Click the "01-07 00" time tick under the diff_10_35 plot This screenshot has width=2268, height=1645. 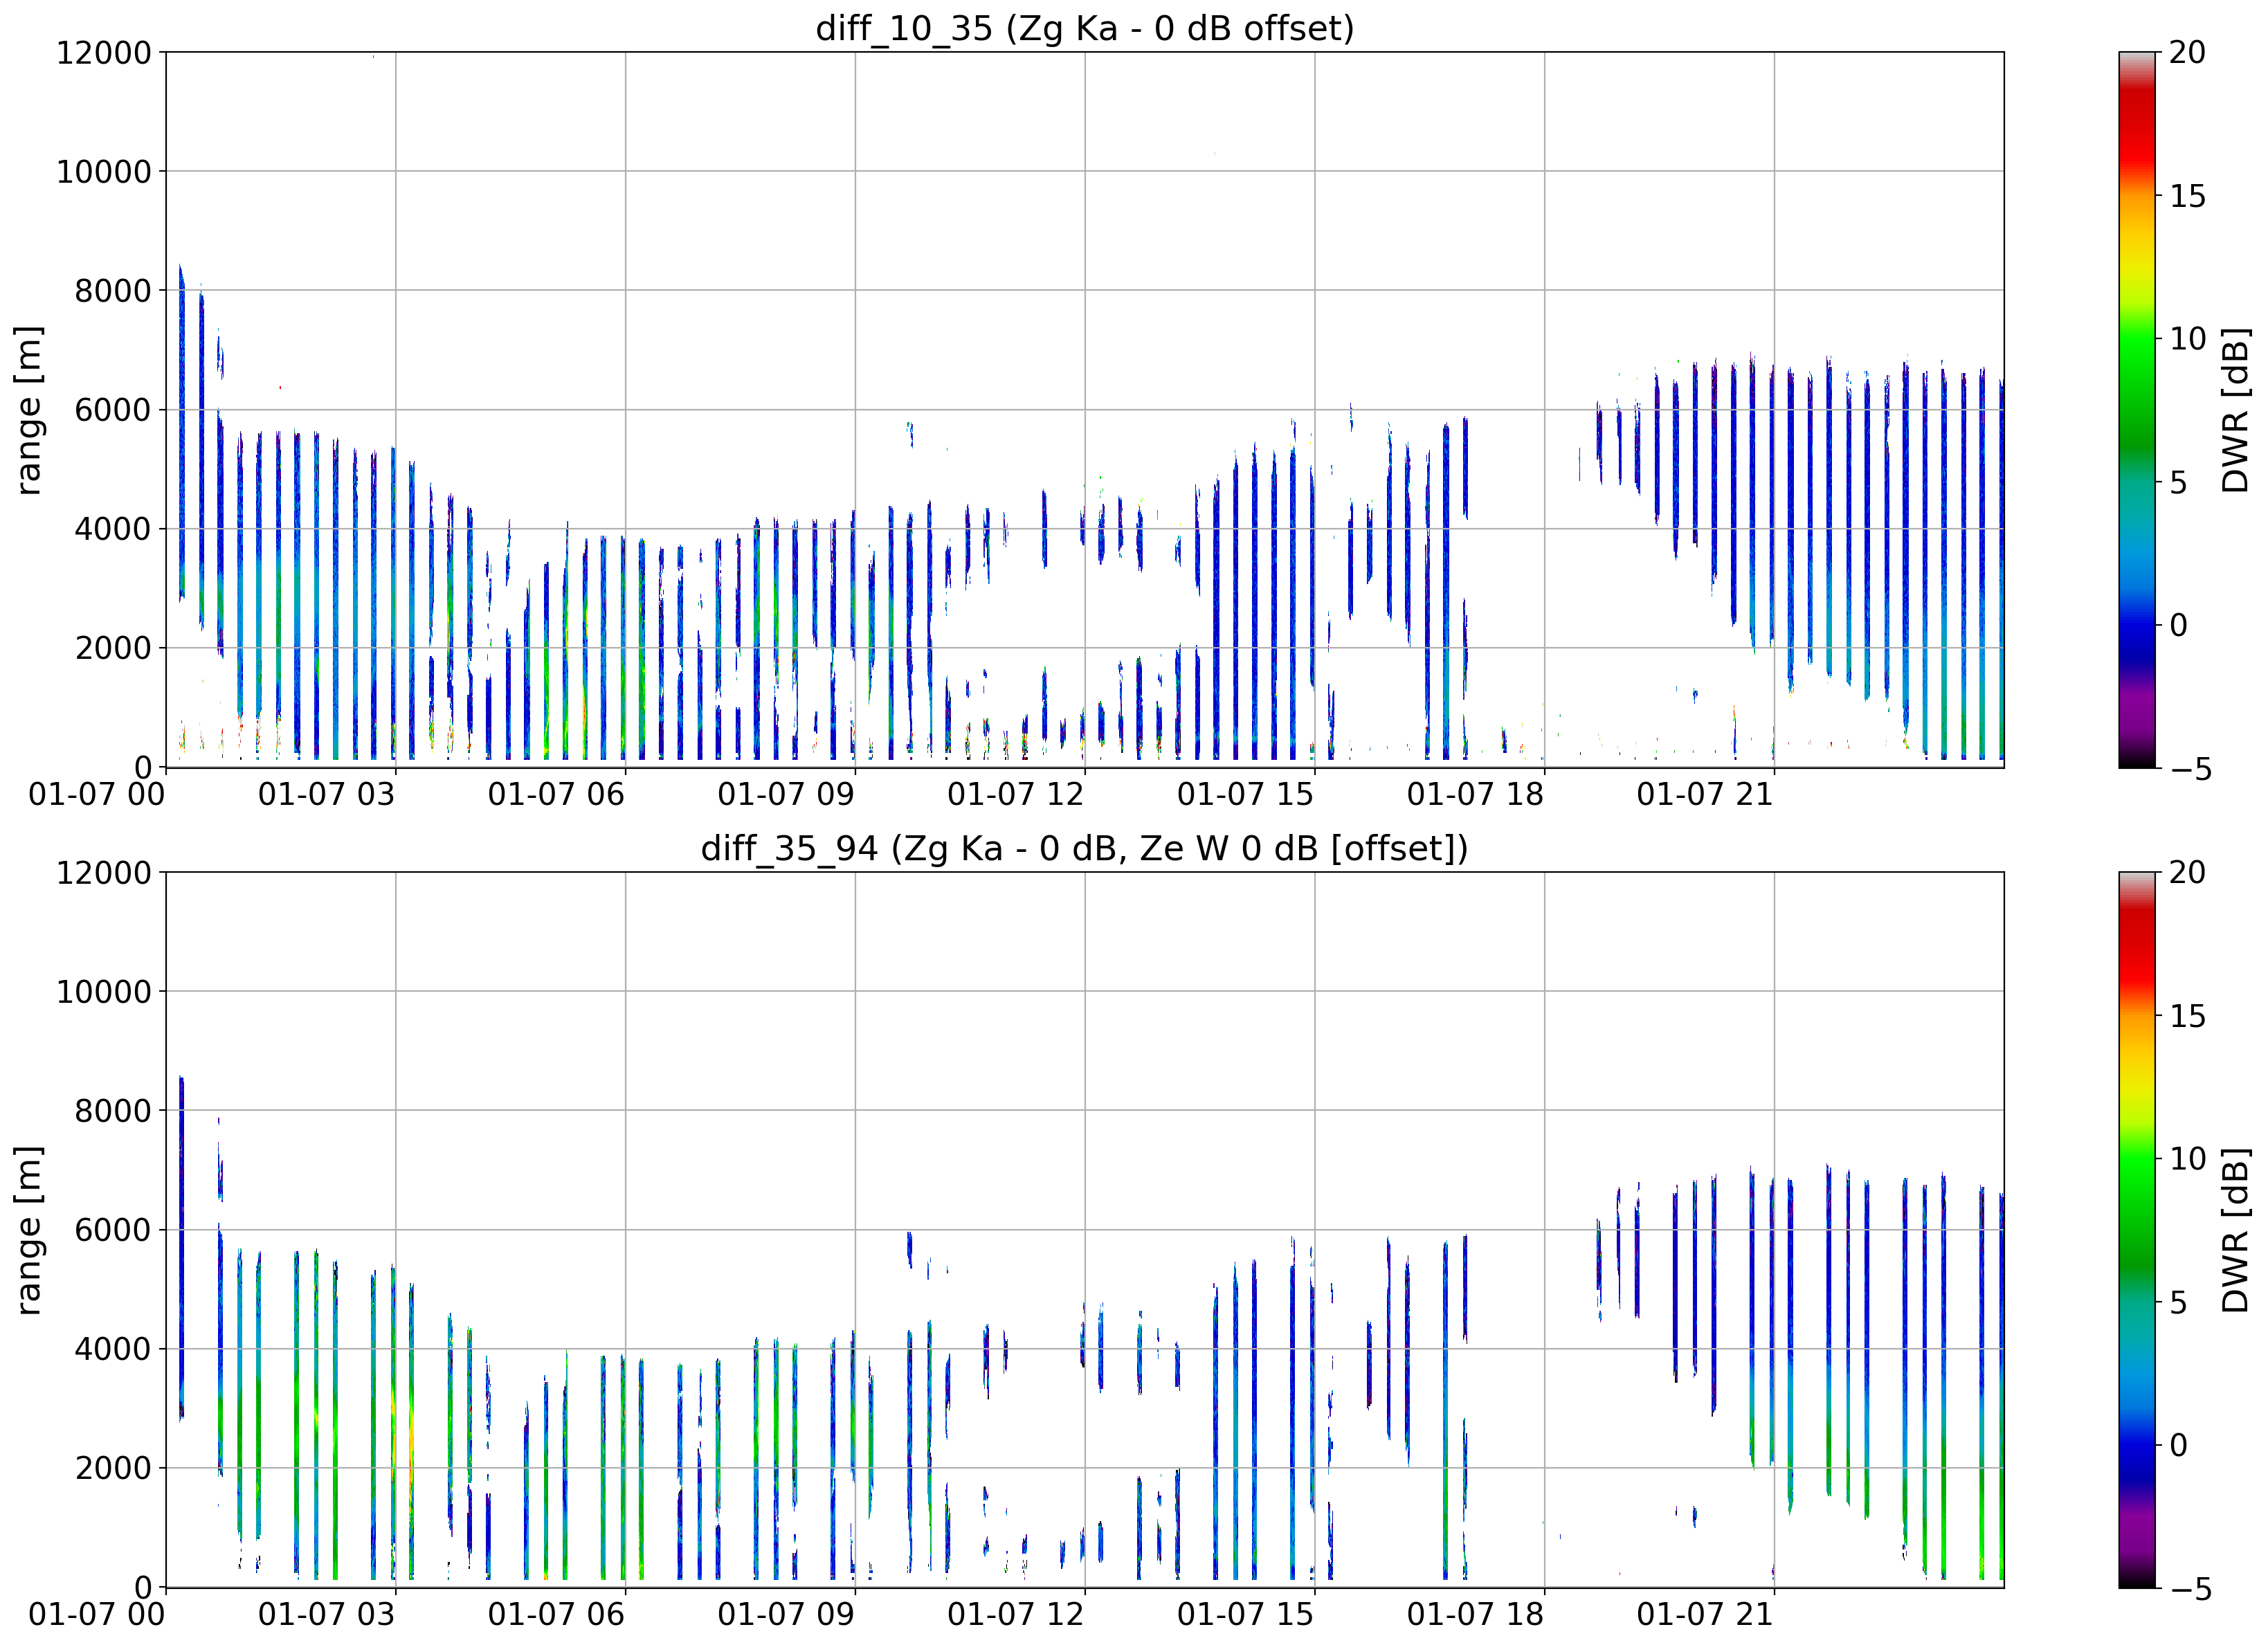tap(96, 795)
